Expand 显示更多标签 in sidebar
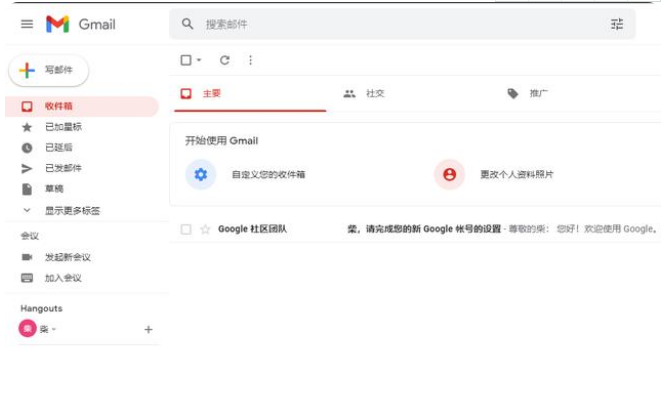 click(x=72, y=210)
